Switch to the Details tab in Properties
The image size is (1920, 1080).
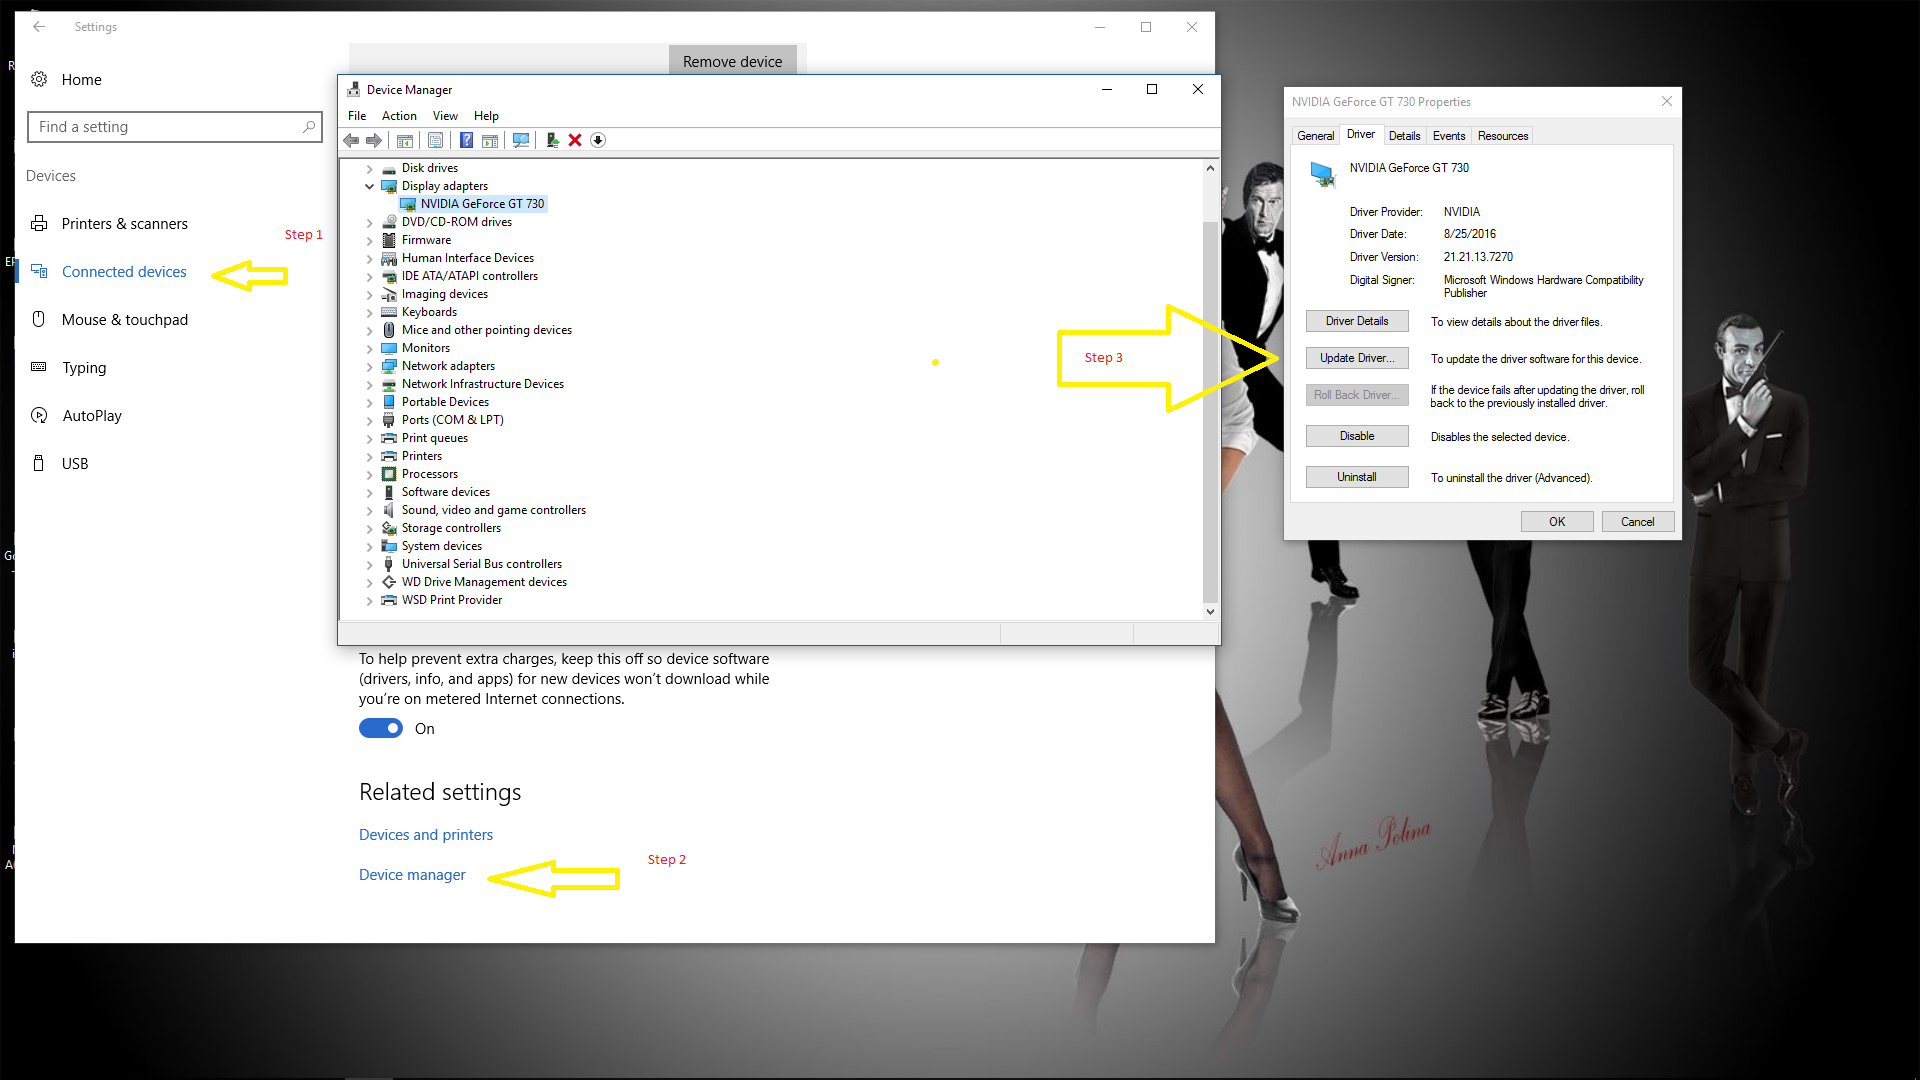click(1404, 136)
